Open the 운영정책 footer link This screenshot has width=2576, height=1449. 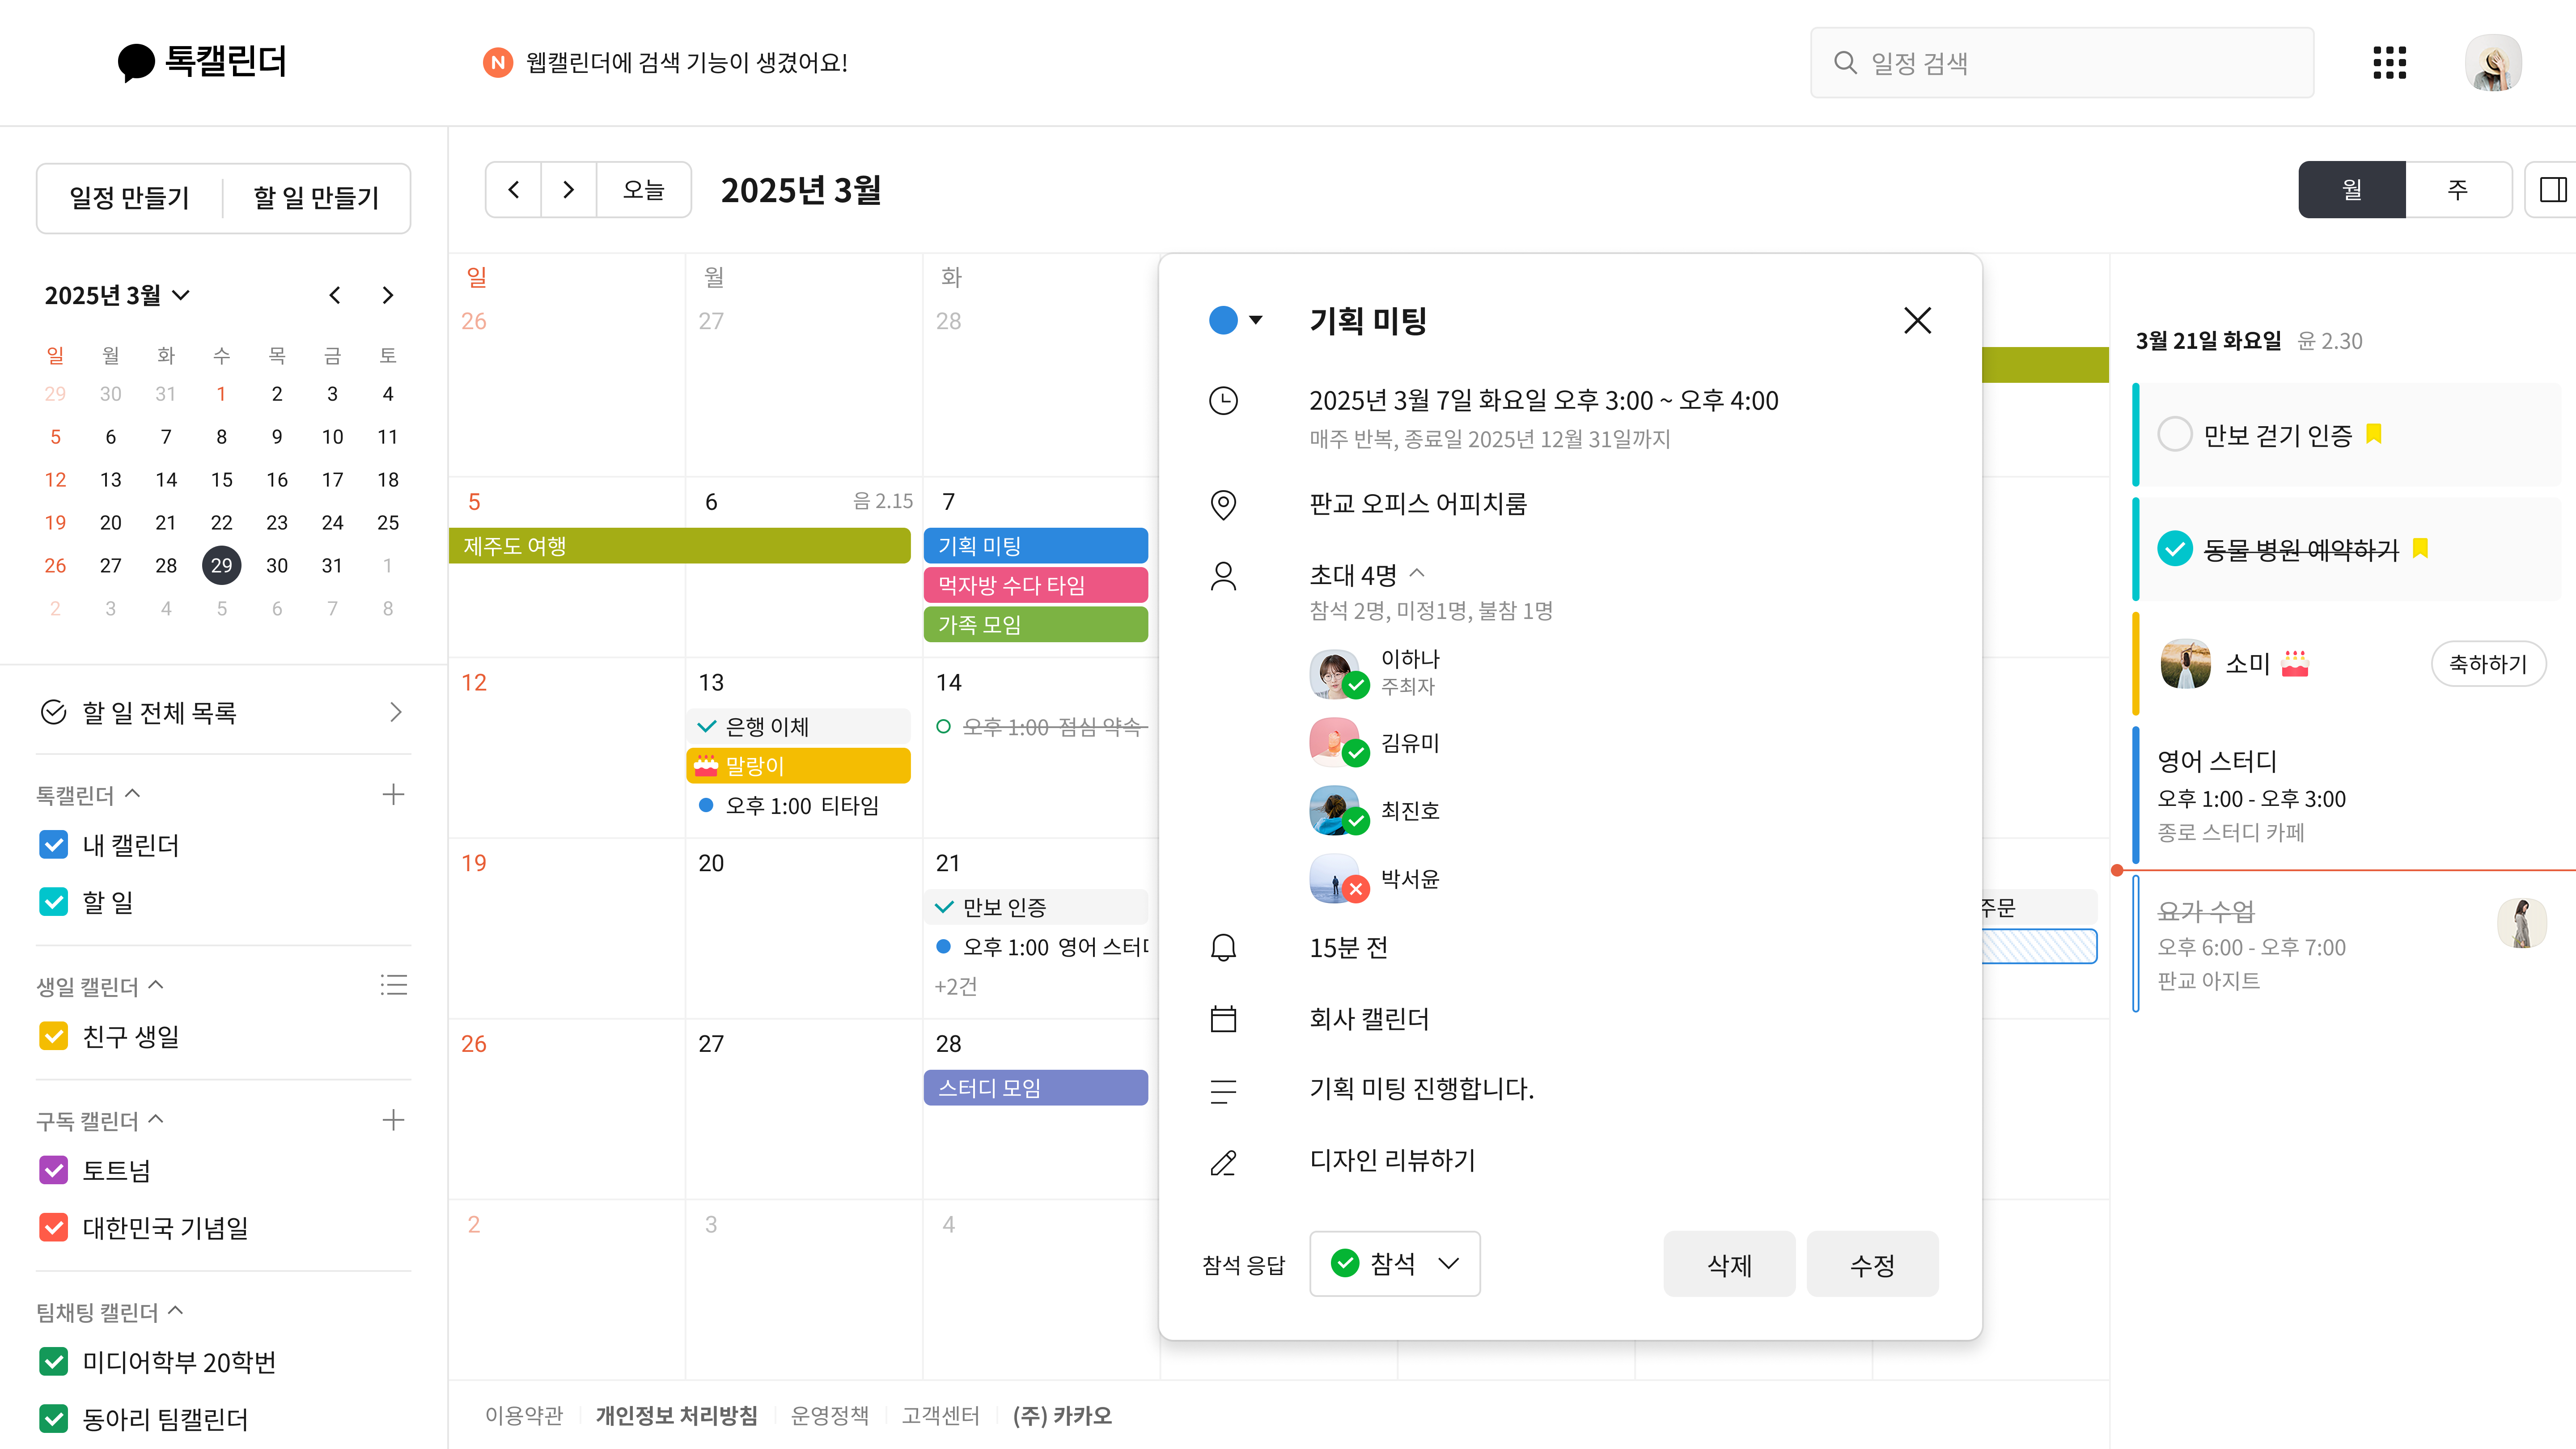[830, 1416]
